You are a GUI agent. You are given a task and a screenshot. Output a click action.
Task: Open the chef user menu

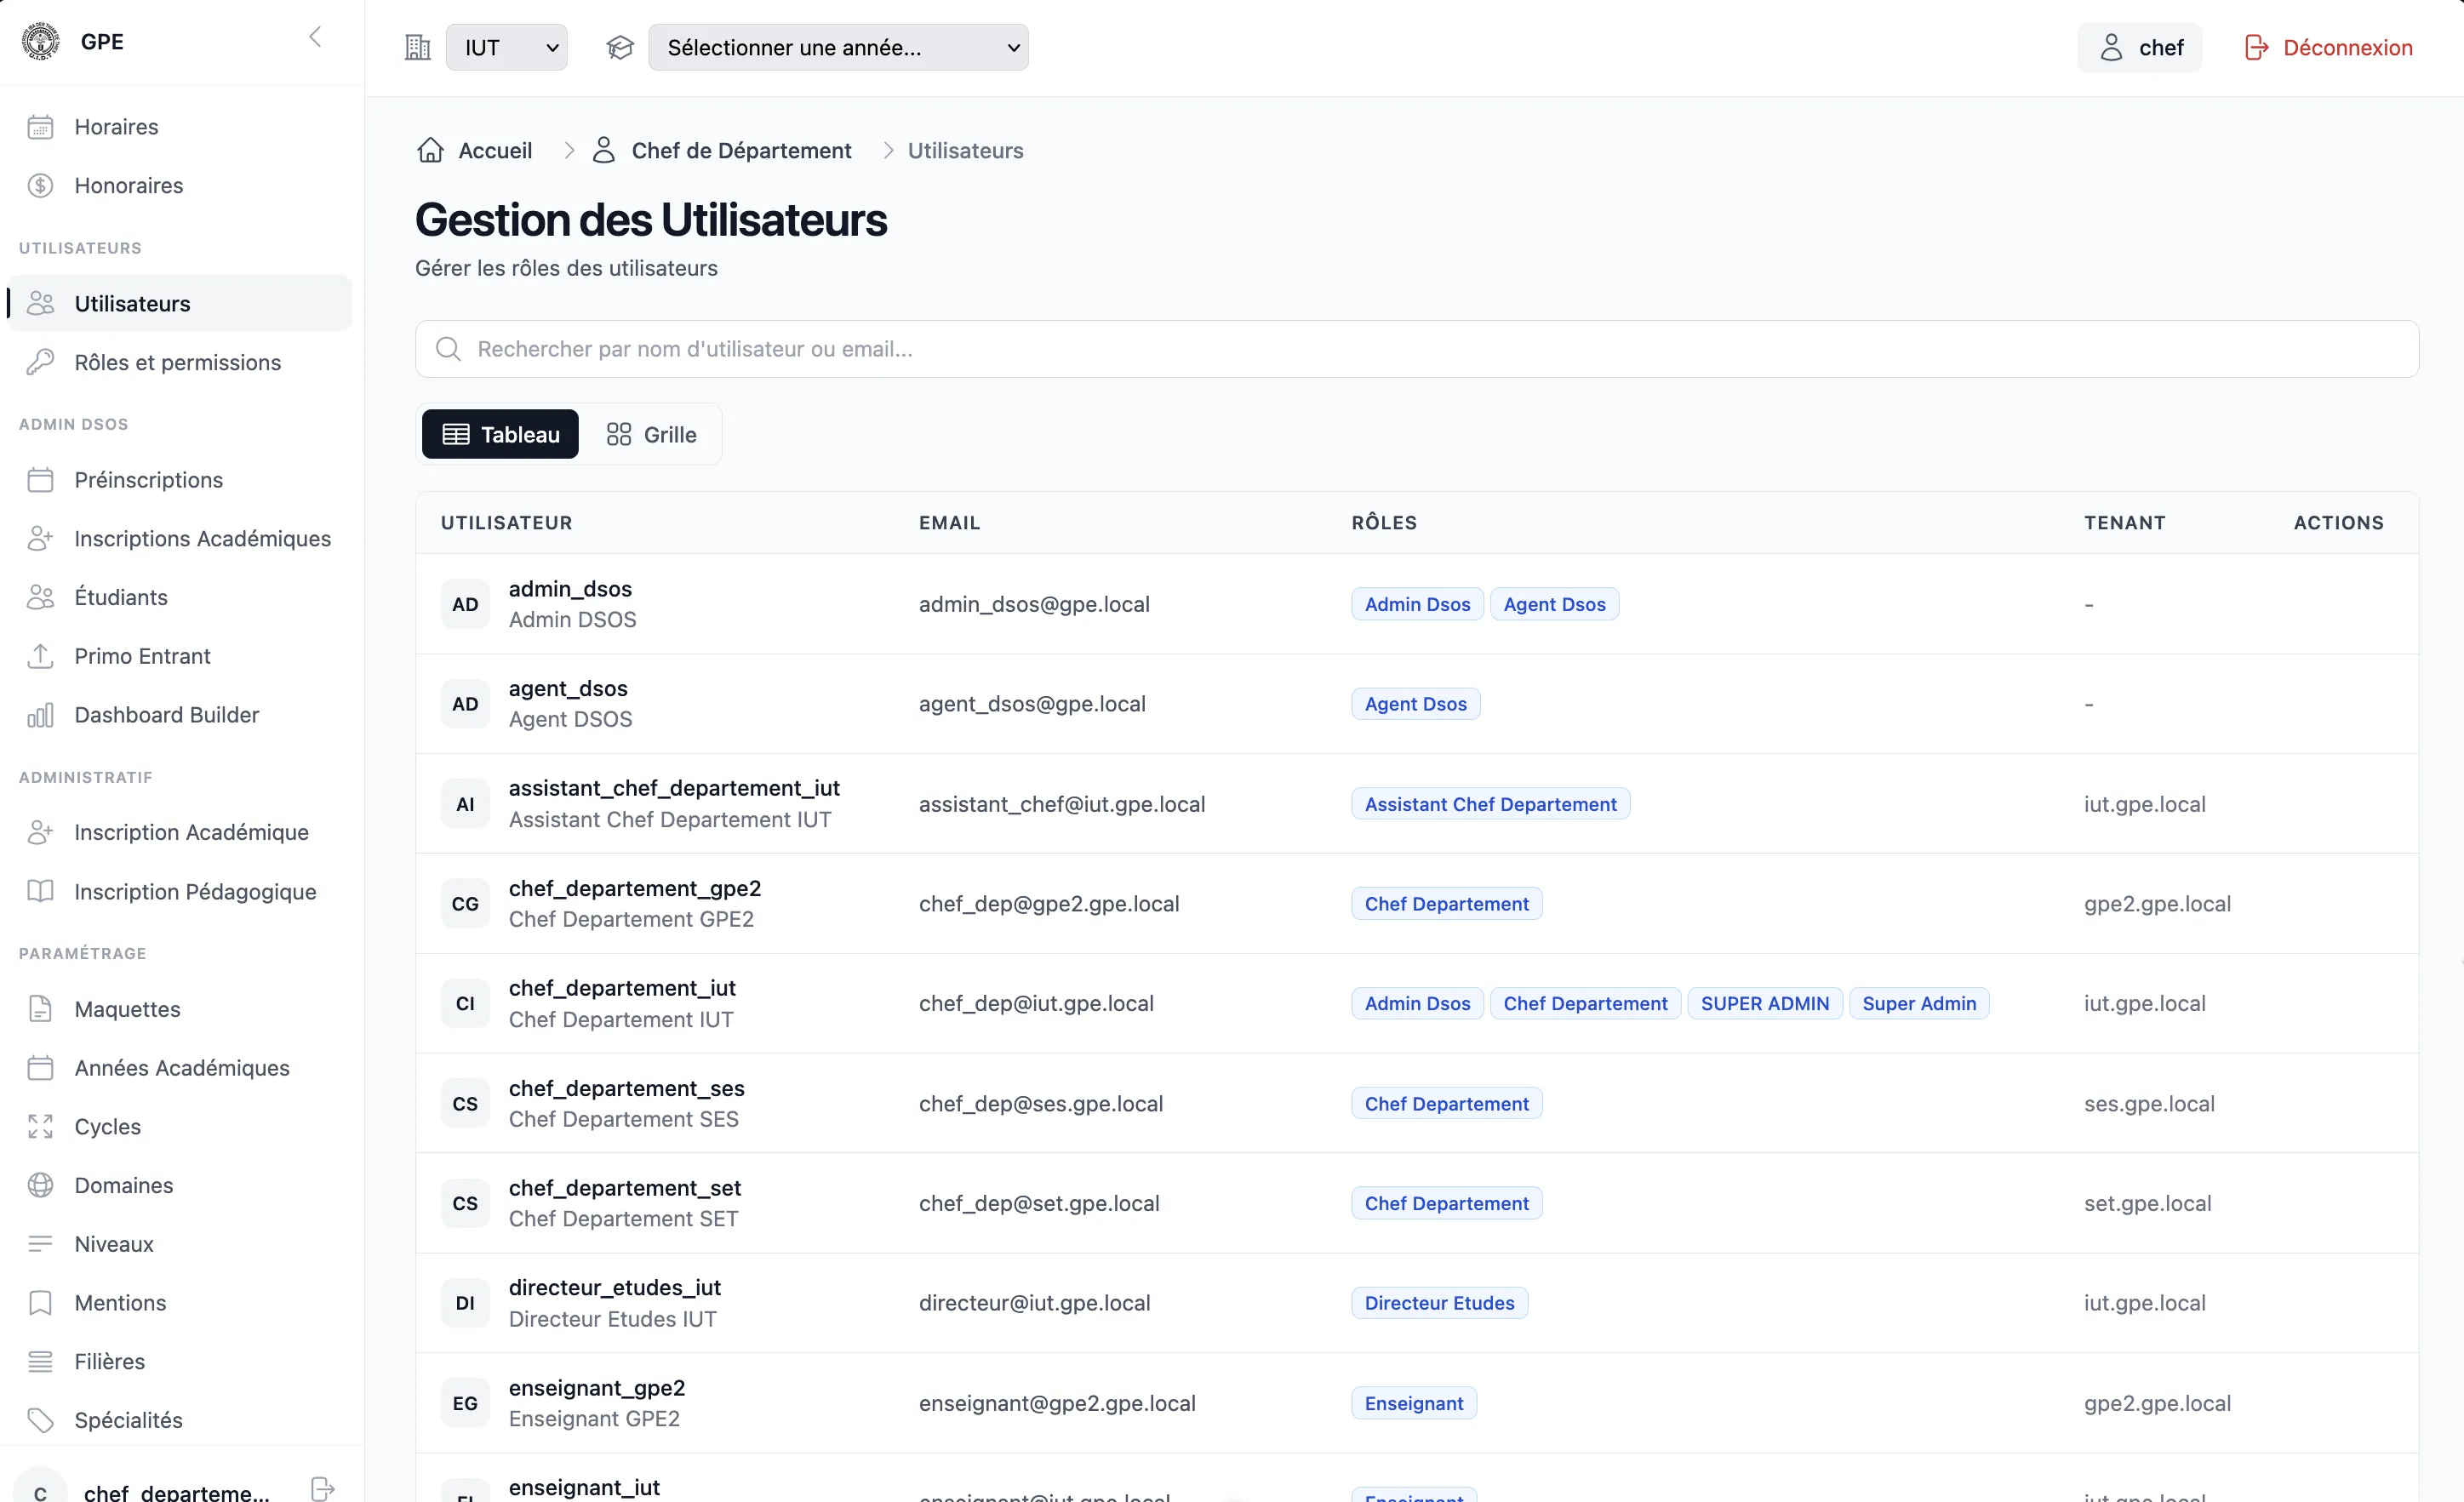[2140, 47]
